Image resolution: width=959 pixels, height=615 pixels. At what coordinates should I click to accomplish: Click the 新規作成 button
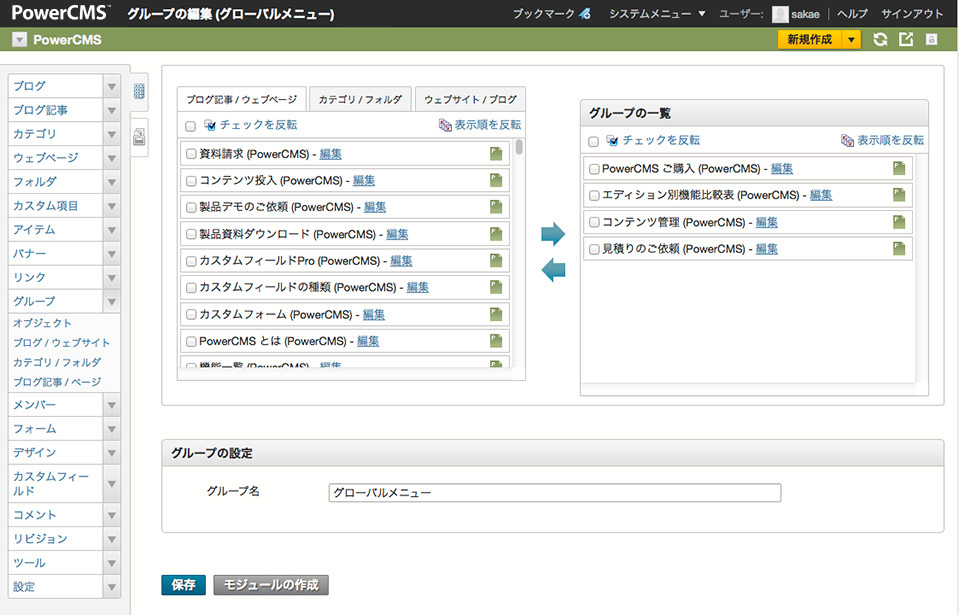pyautogui.click(x=810, y=40)
